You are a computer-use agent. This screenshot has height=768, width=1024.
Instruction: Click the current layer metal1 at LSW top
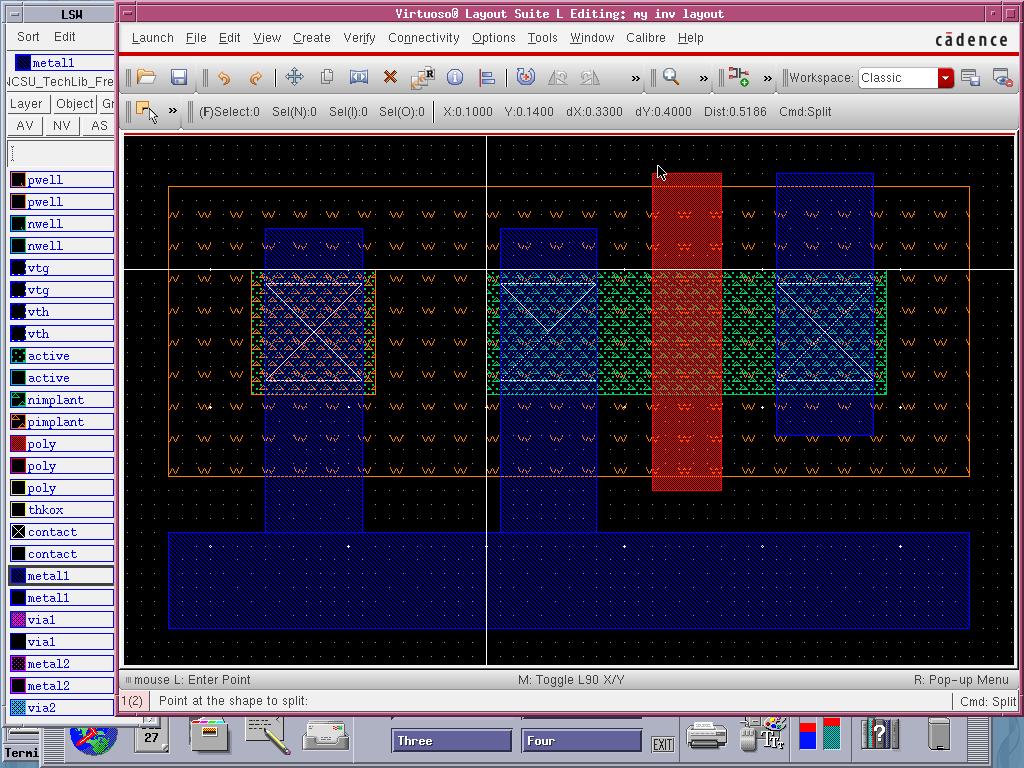coord(63,63)
